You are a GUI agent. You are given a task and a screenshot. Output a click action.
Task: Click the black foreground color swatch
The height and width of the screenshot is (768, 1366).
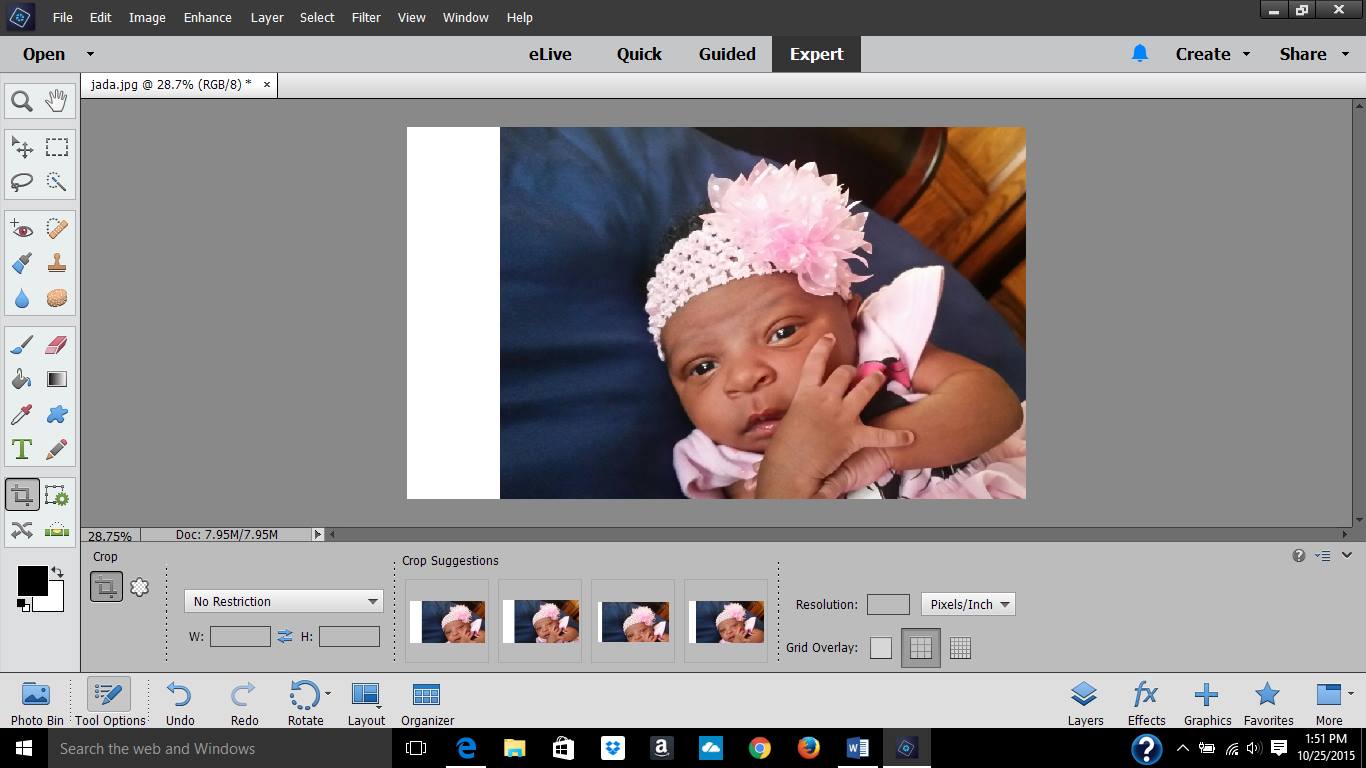point(31,580)
